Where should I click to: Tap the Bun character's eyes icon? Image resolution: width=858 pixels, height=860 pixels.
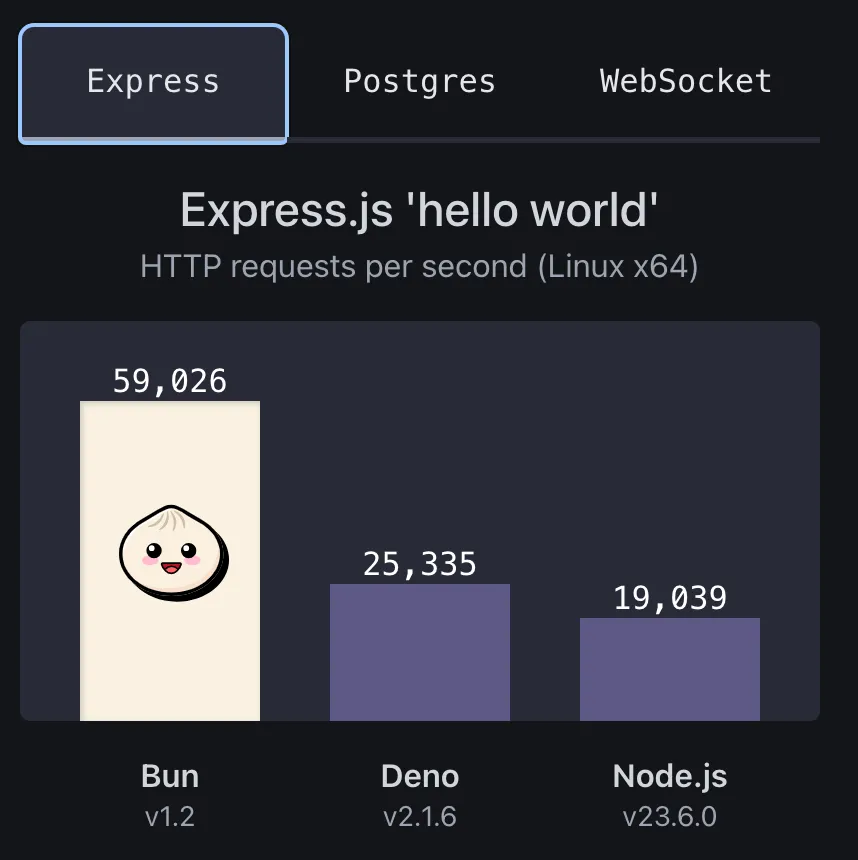click(170, 548)
